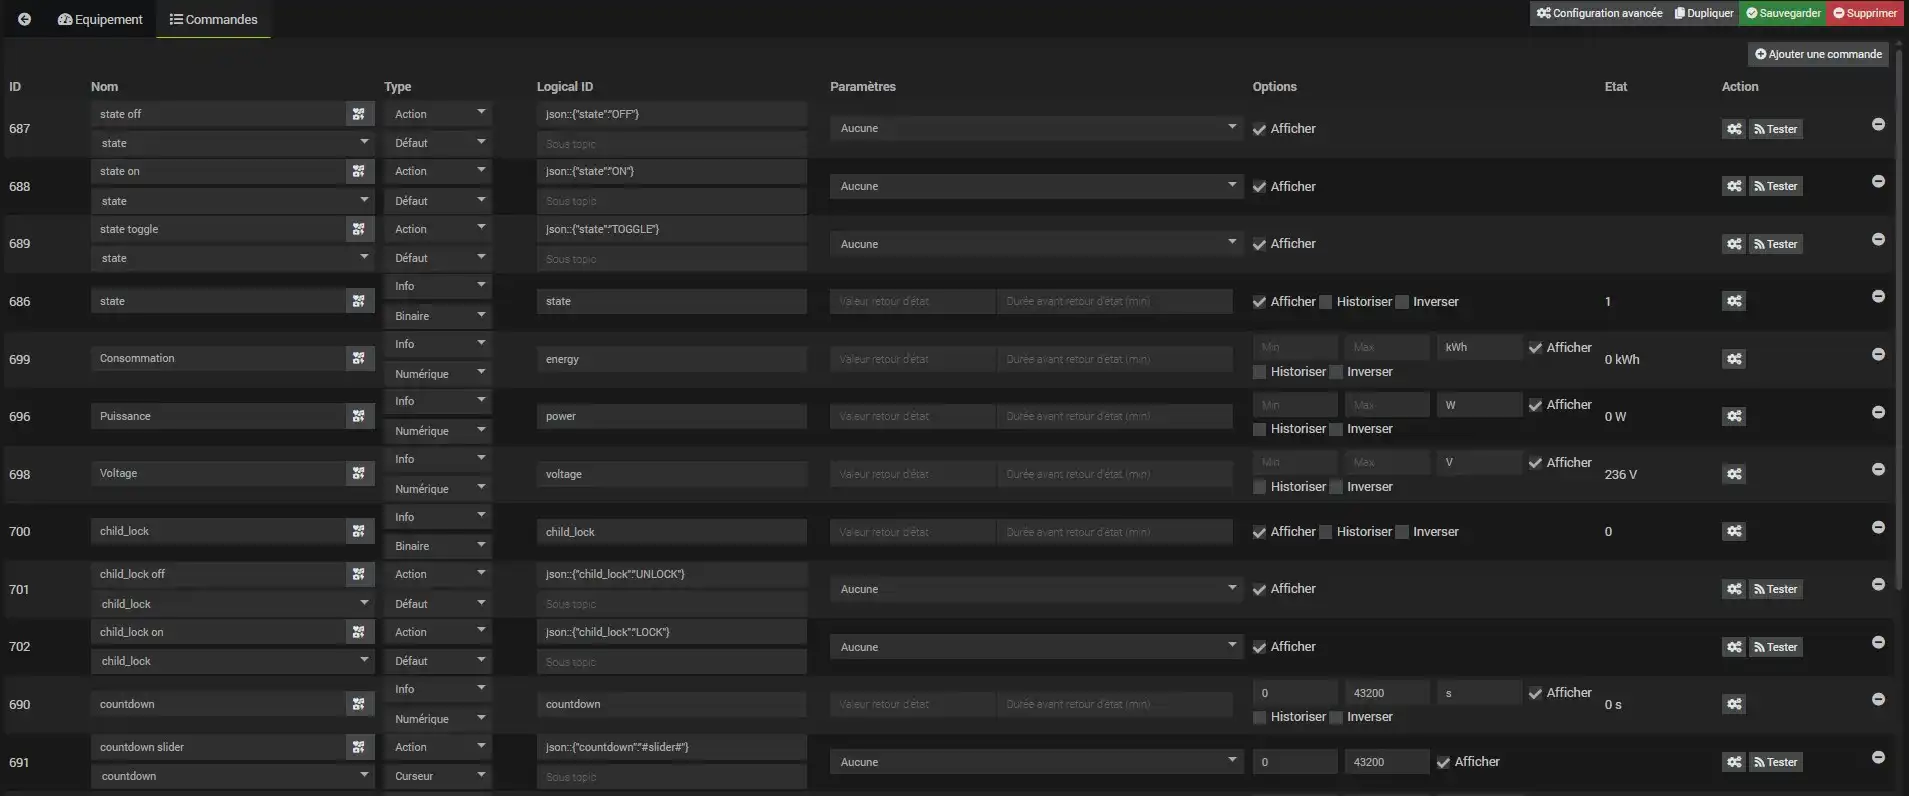The height and width of the screenshot is (796, 1909).
Task: Open advanced settings gear for the Voltage command
Action: (x=1734, y=474)
